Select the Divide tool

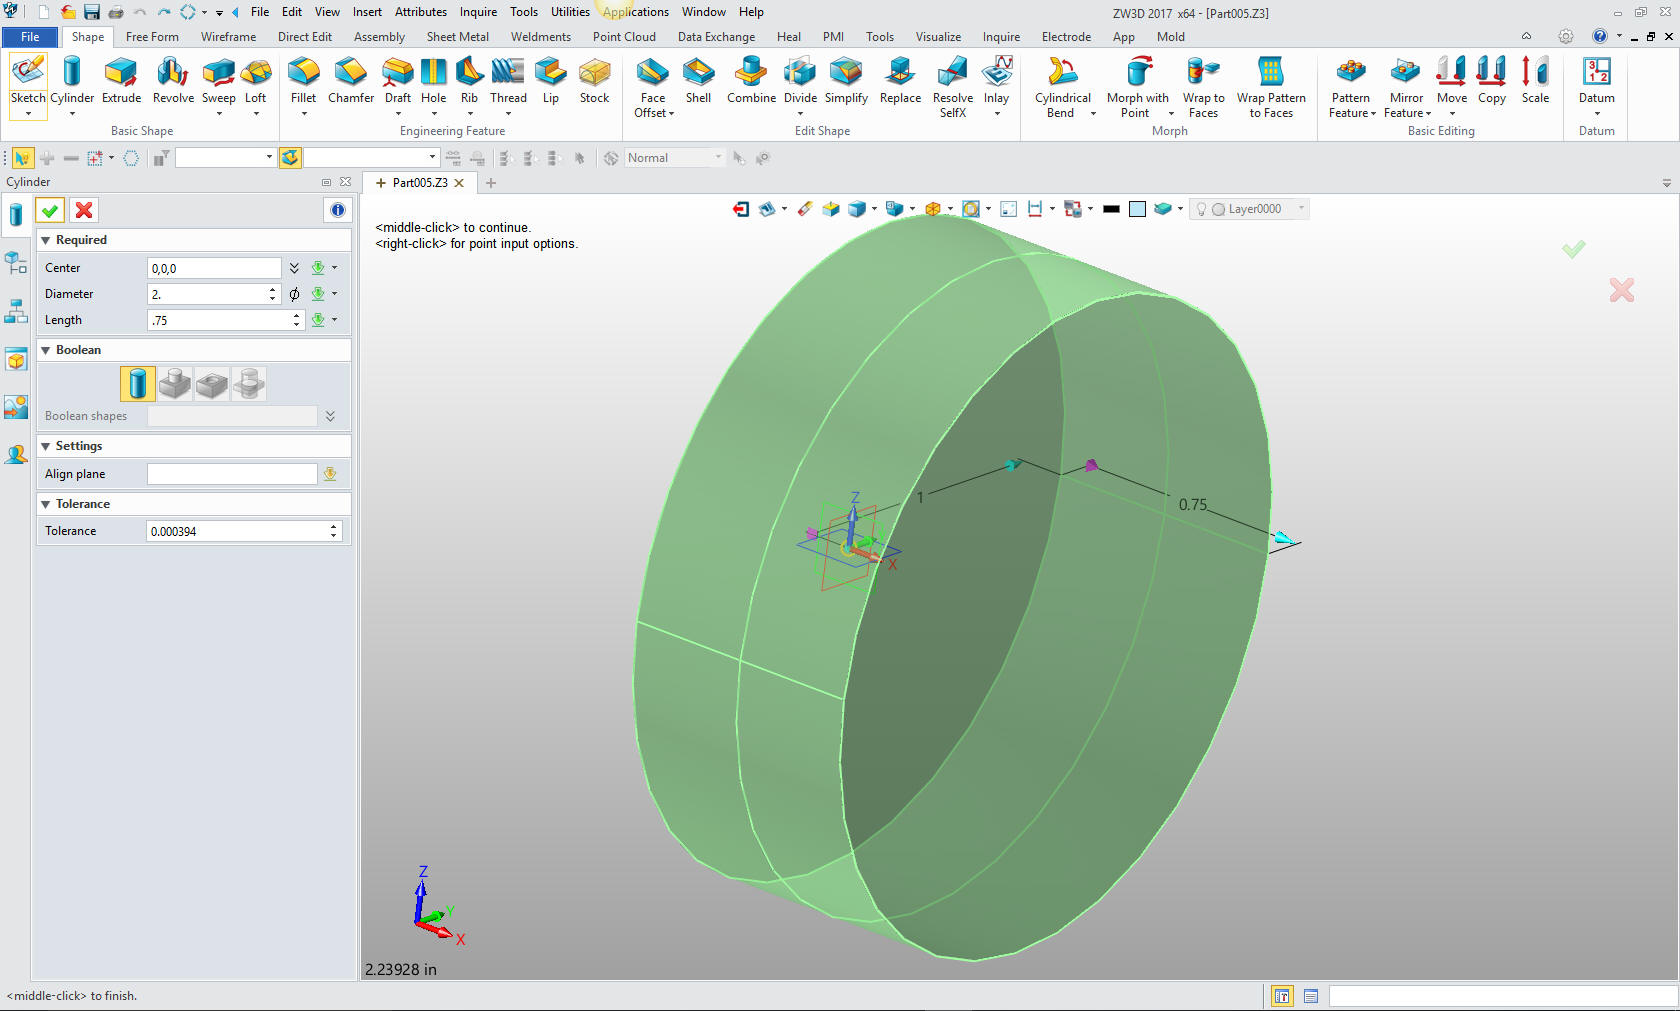800,80
